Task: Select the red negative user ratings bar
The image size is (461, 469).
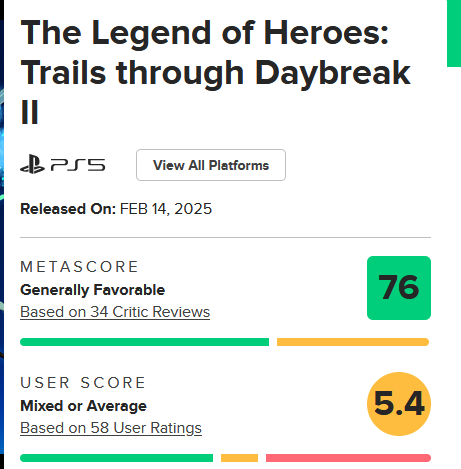Action: pos(348,458)
